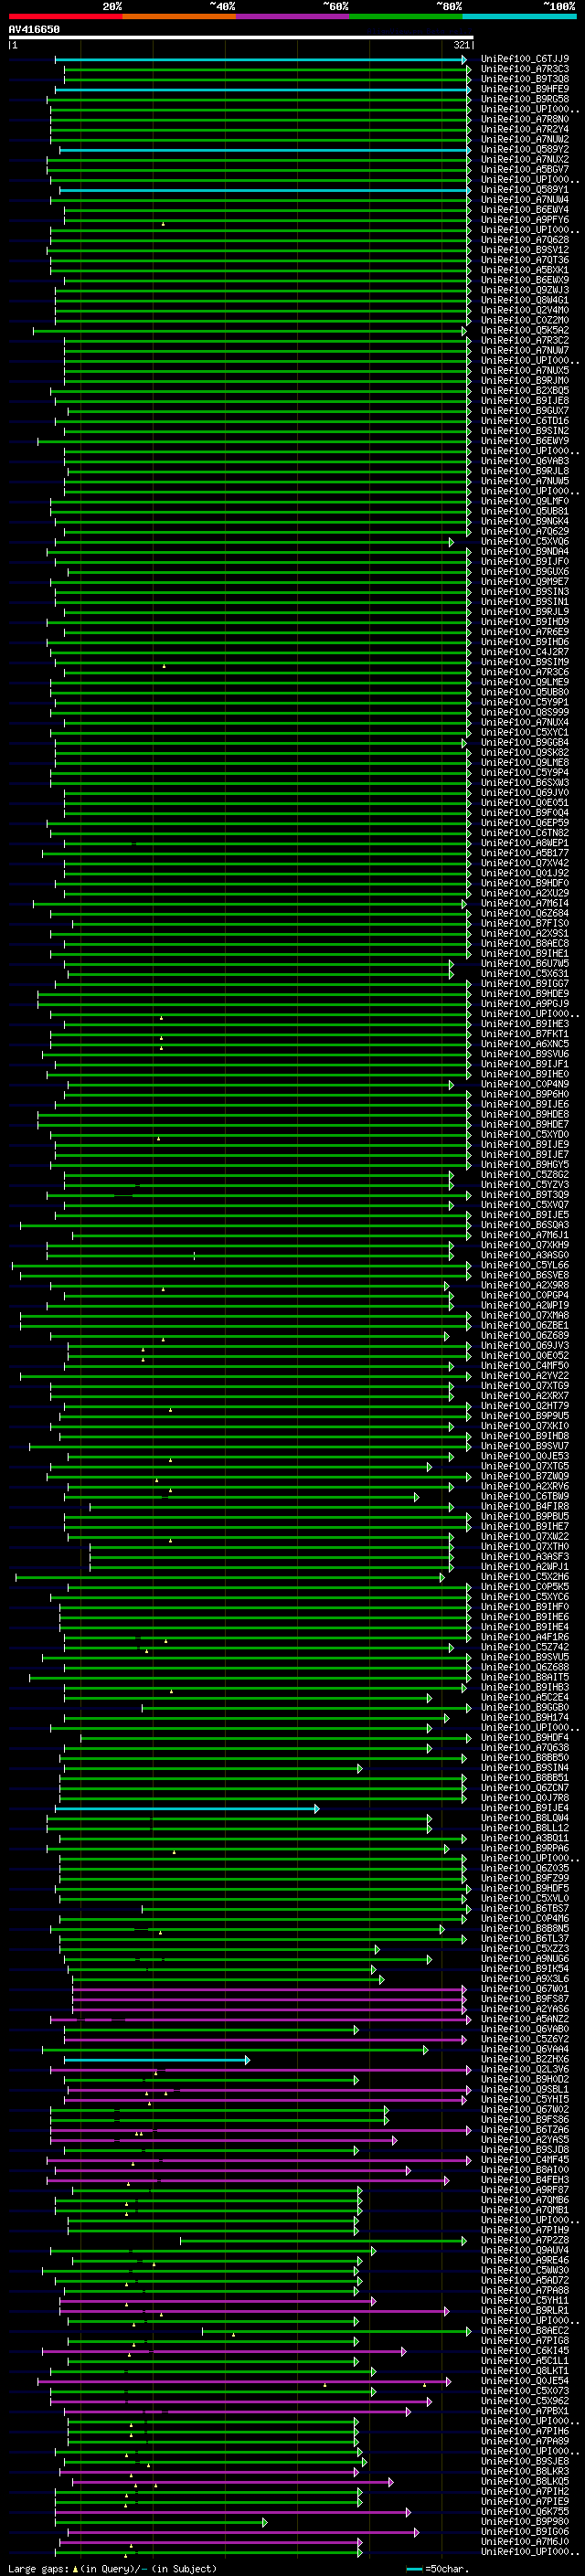Click the cyan alignment bar of B9IJE4
585x2576 pixels.
tap(187, 1809)
